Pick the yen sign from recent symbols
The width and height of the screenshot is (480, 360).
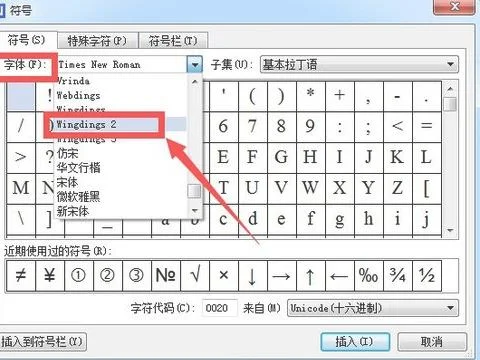[50, 276]
